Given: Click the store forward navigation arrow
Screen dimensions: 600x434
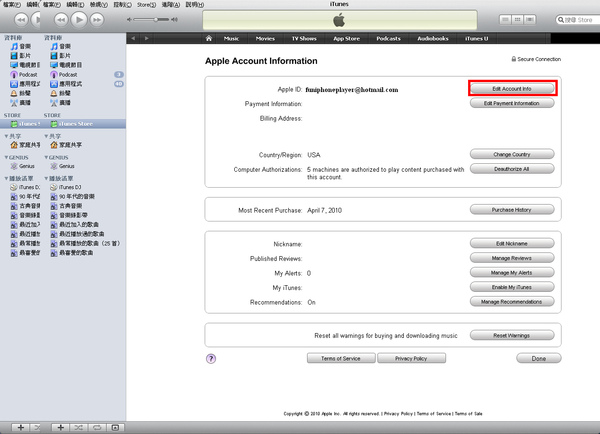Looking at the screenshot, I should [x=147, y=38].
